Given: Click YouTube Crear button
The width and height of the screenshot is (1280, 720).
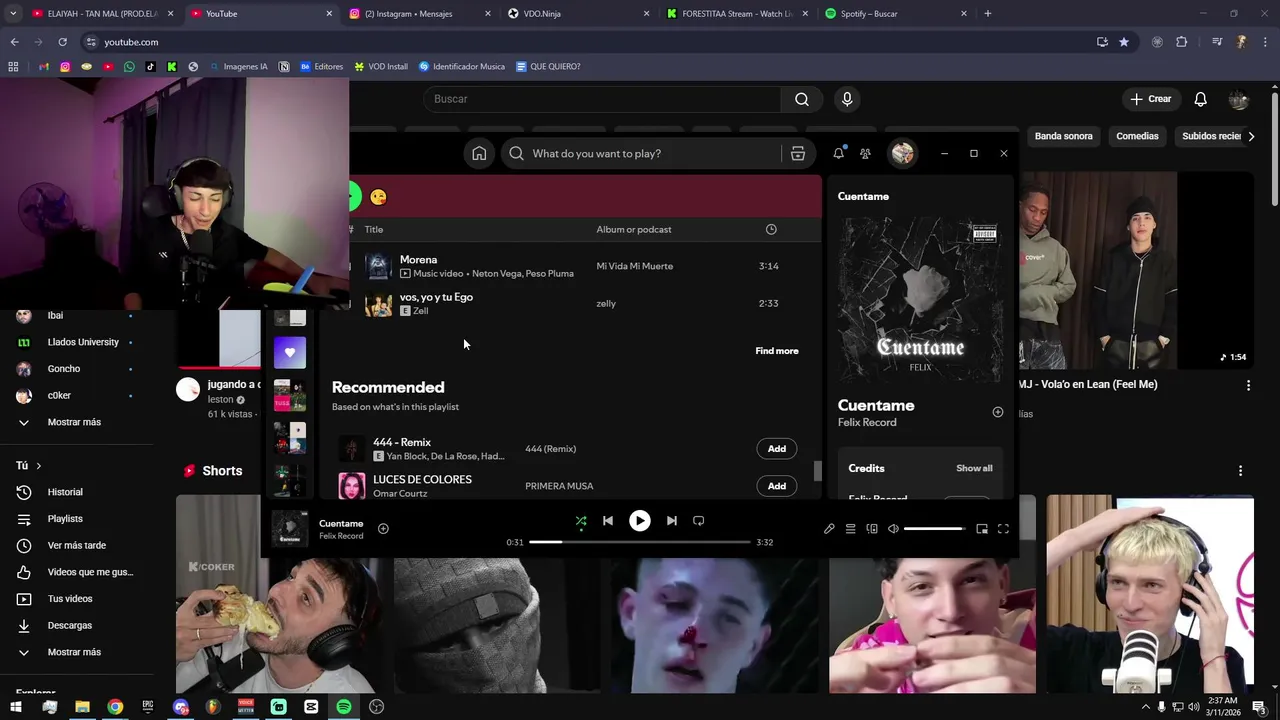Looking at the screenshot, I should coord(1151,99).
